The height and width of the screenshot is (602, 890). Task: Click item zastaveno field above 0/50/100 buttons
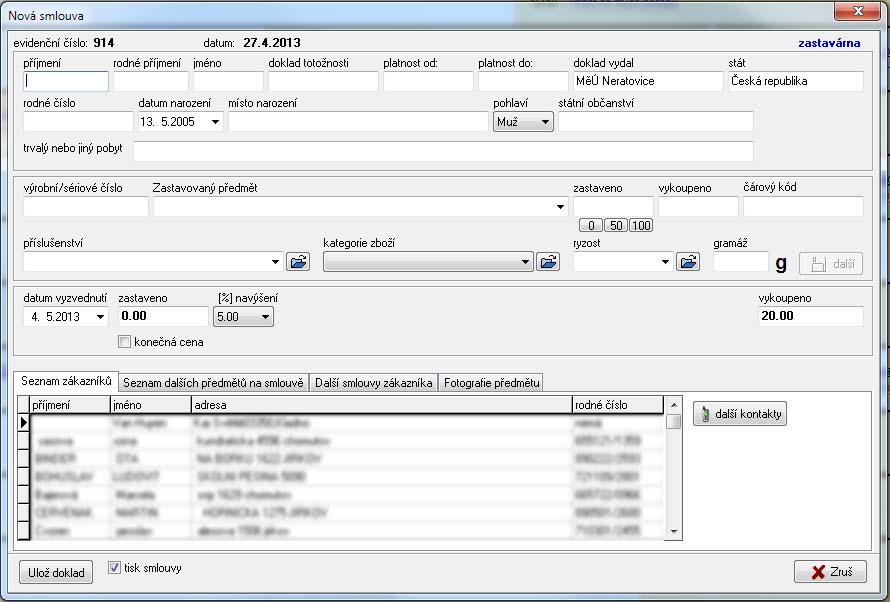coord(613,207)
